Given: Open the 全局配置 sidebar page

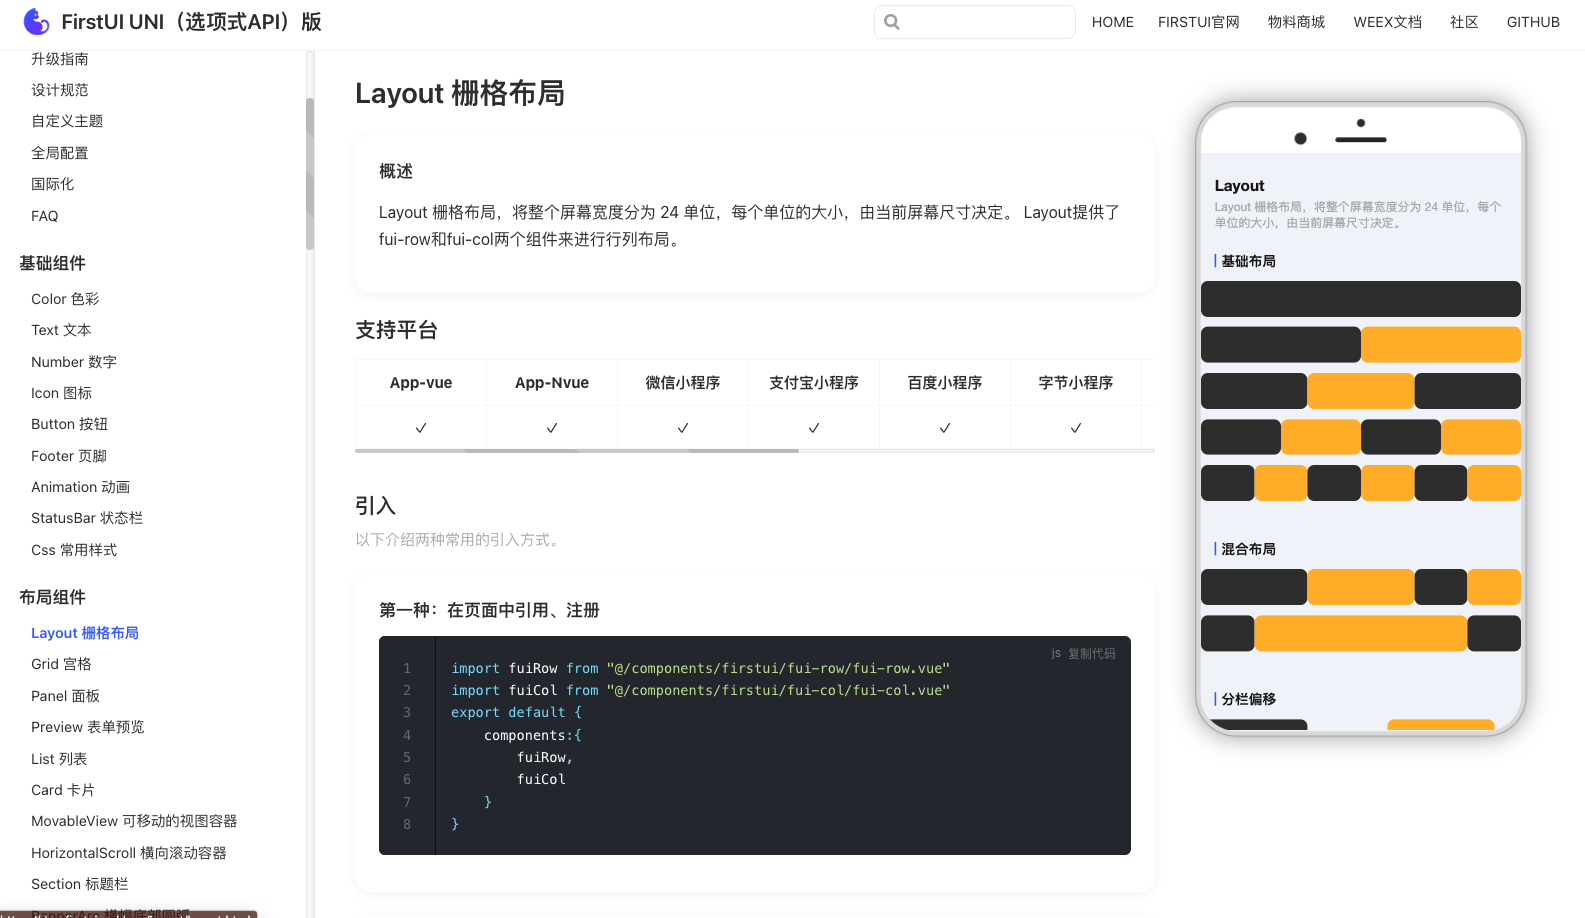Looking at the screenshot, I should point(60,153).
